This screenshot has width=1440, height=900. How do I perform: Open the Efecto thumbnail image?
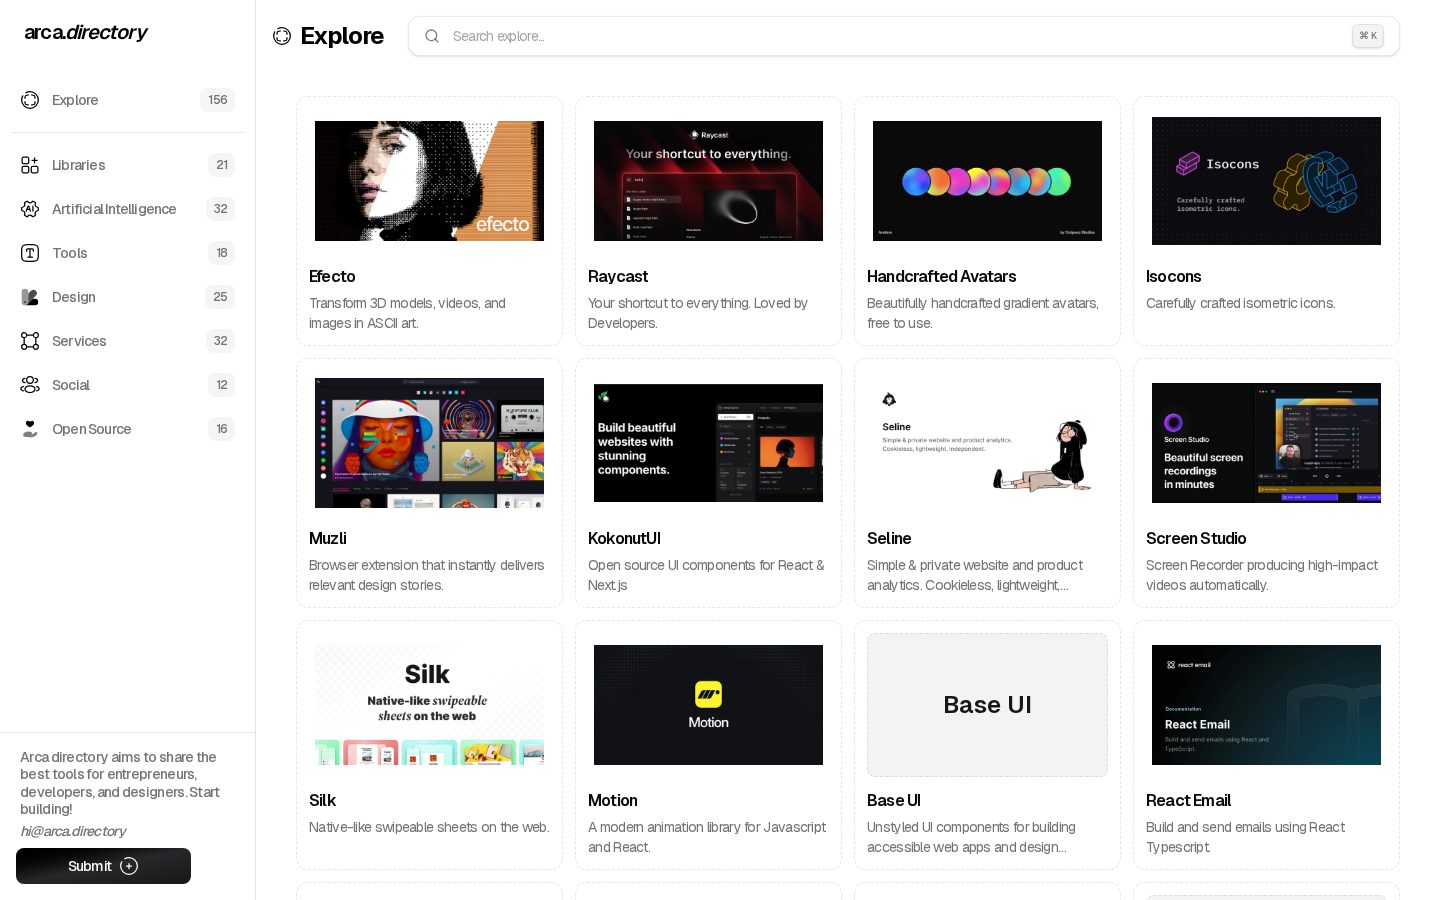(x=429, y=181)
